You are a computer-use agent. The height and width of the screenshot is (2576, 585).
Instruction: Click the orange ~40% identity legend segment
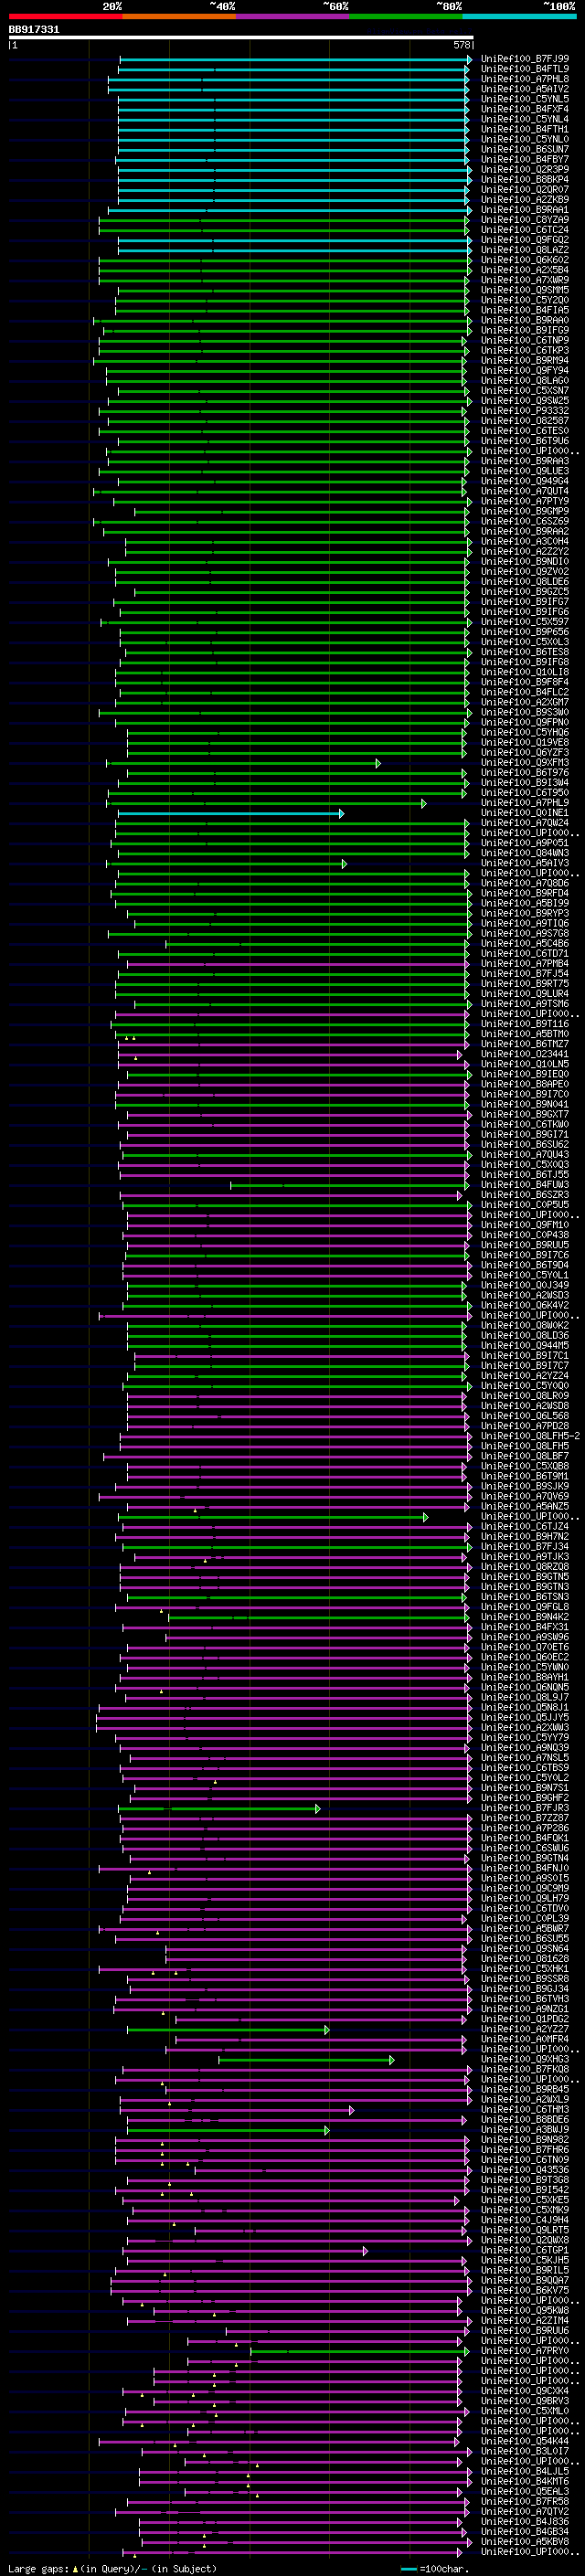click(x=179, y=16)
